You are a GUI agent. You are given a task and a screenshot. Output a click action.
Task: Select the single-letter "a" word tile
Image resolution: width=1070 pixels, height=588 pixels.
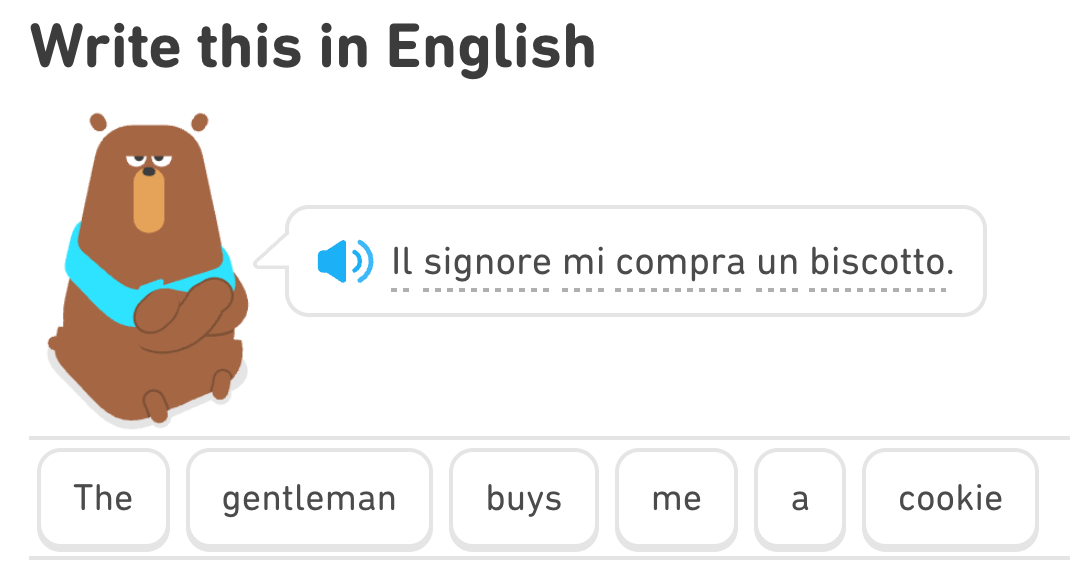click(x=799, y=498)
